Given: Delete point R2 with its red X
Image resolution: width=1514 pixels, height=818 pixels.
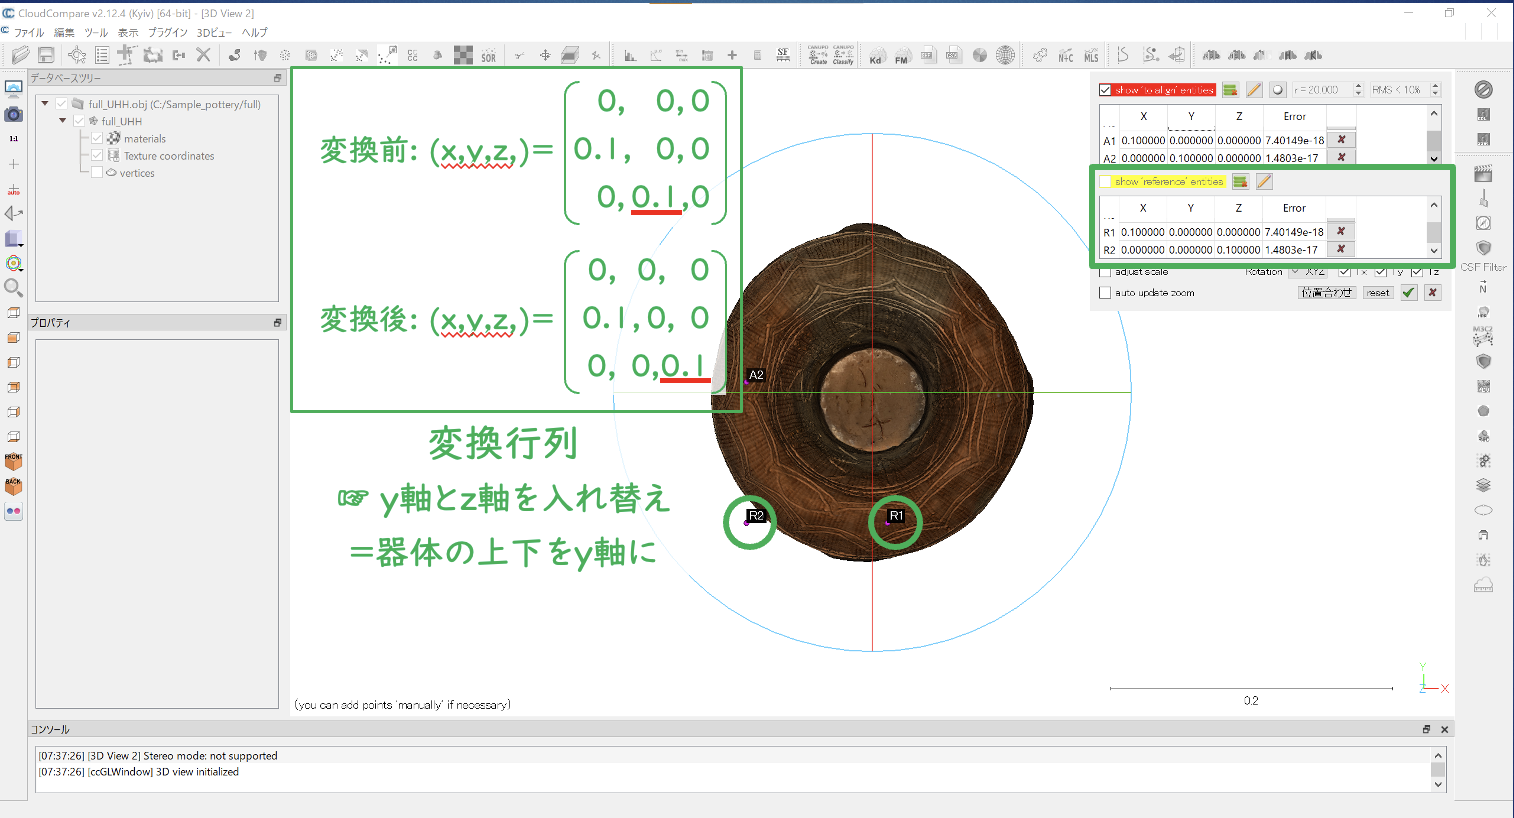Looking at the screenshot, I should [1341, 249].
